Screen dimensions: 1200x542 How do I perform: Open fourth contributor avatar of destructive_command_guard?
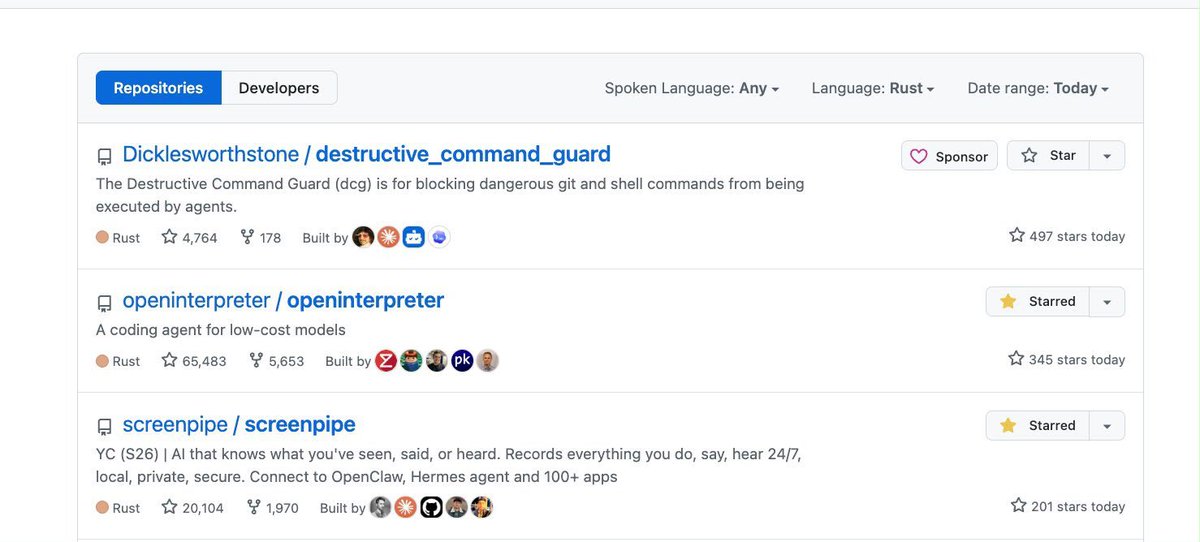click(x=440, y=237)
